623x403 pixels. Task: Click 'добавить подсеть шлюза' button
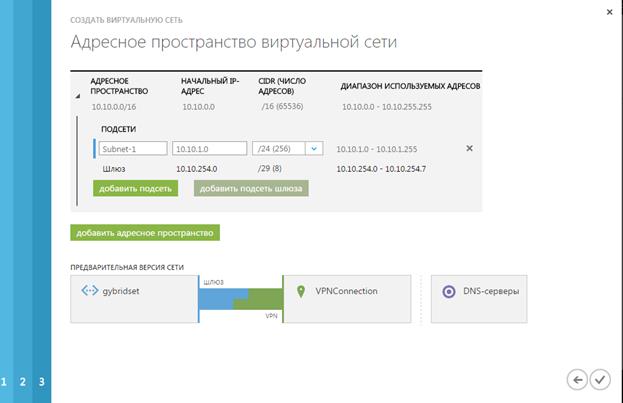pyautogui.click(x=251, y=188)
